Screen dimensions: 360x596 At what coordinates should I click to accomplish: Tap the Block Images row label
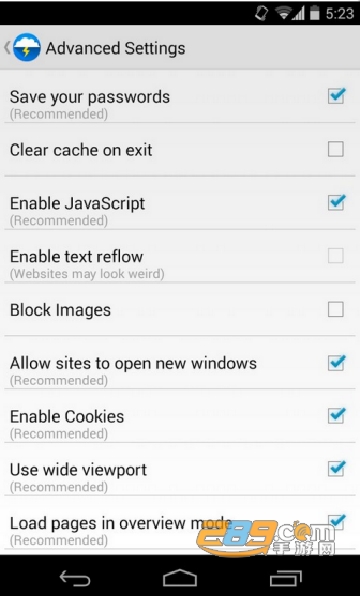point(60,311)
